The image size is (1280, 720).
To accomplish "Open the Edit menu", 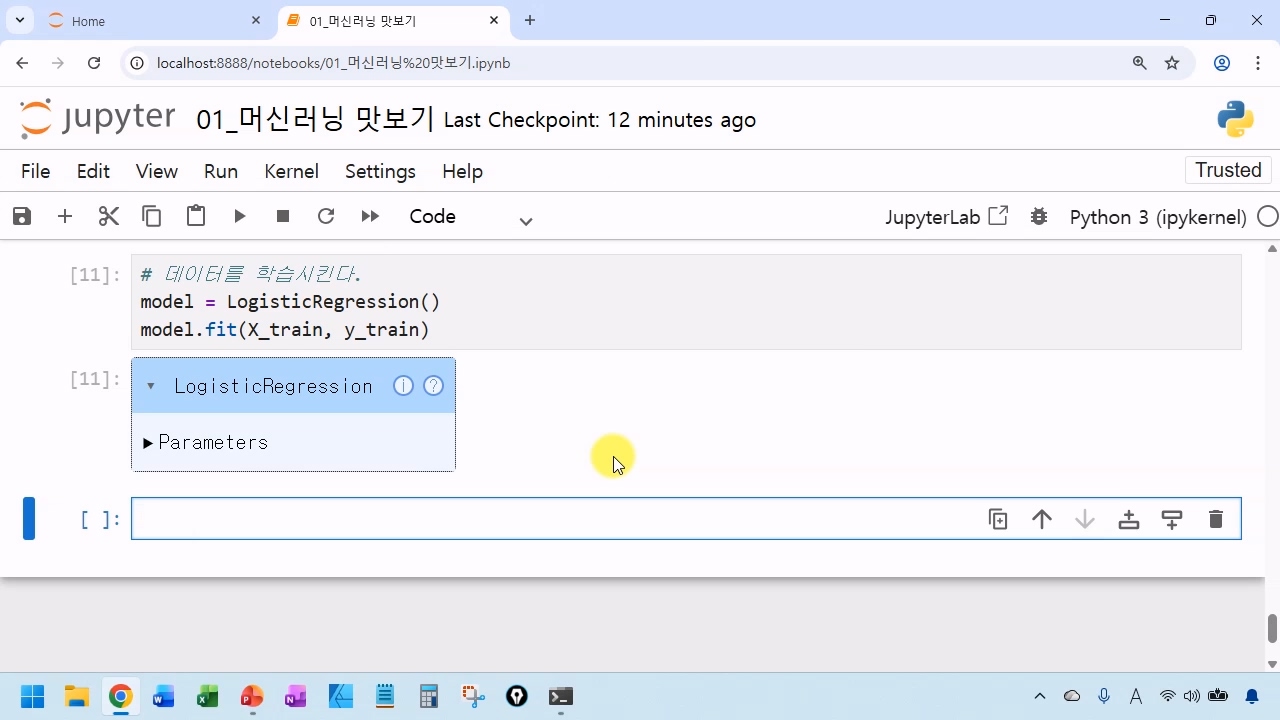I will click(x=93, y=171).
